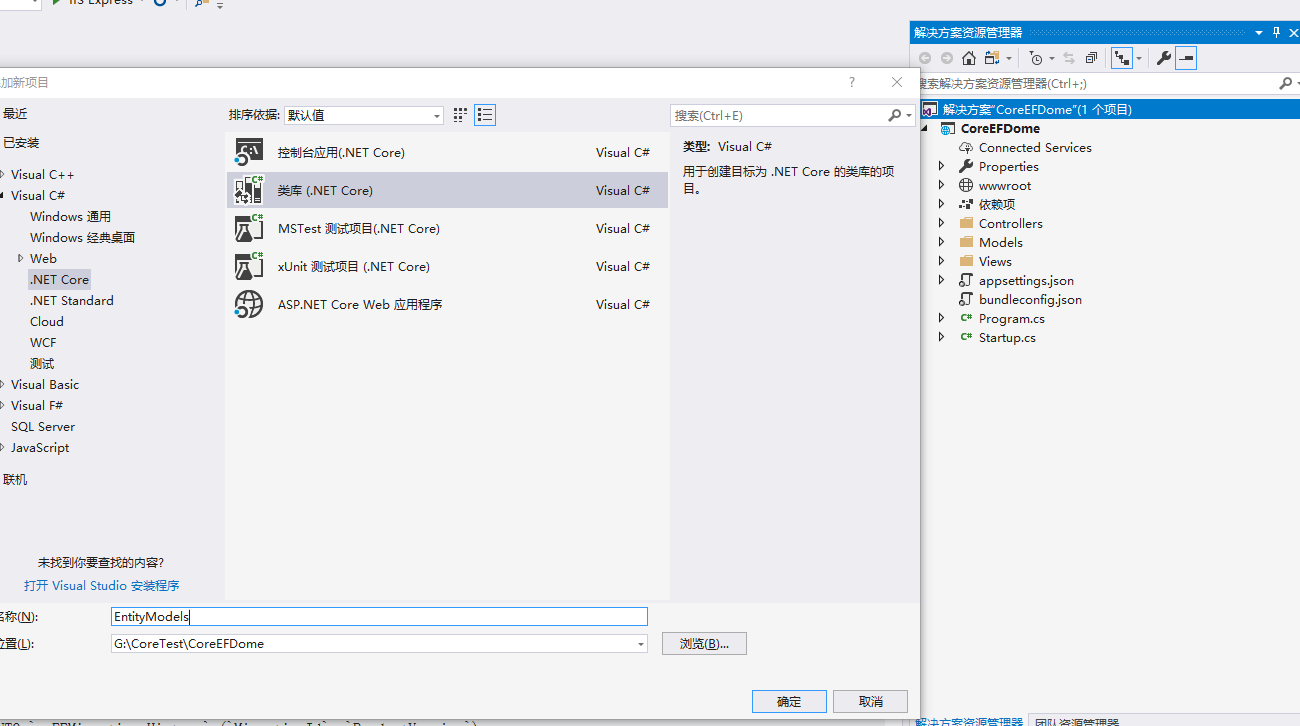Select 已安装 (Installed) category in dialog
Image resolution: width=1300 pixels, height=726 pixels.
pos(21,143)
